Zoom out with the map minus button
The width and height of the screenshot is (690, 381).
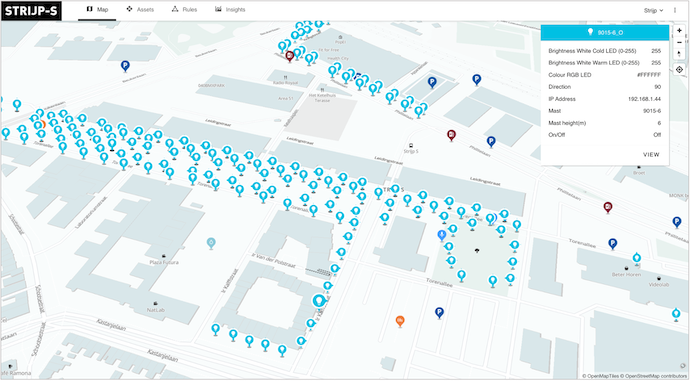point(679,42)
